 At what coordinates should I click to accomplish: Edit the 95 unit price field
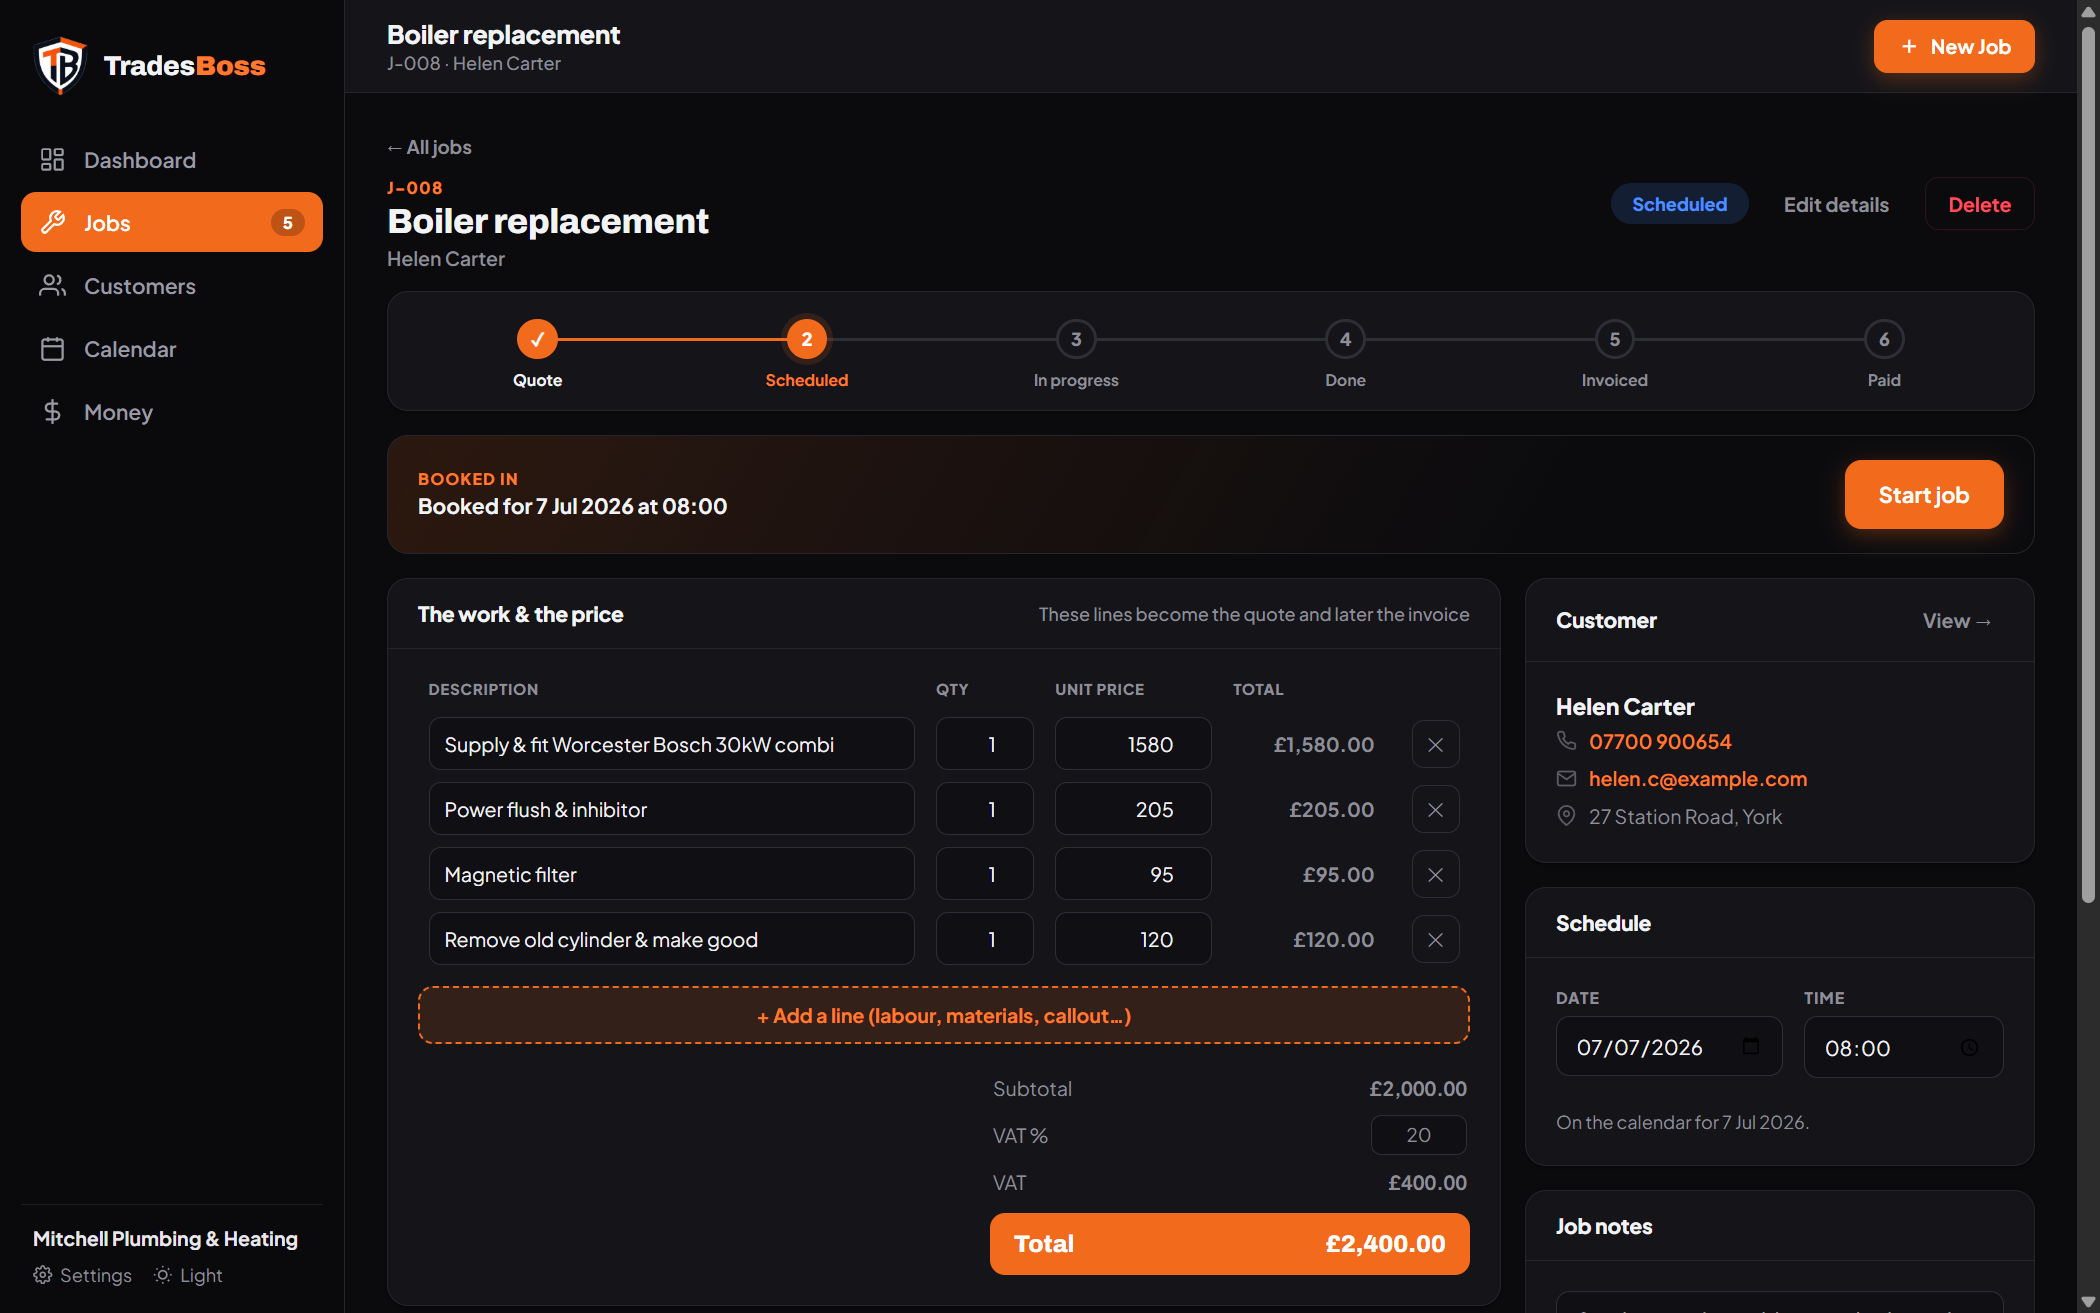tap(1133, 874)
